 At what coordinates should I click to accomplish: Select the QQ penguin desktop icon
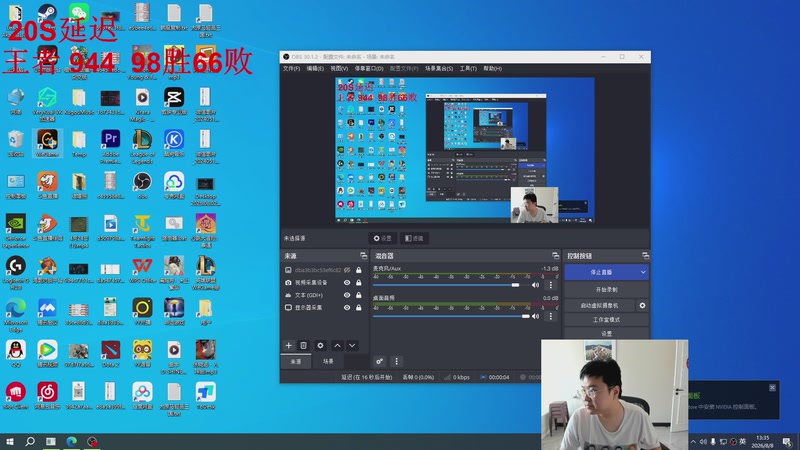click(16, 354)
